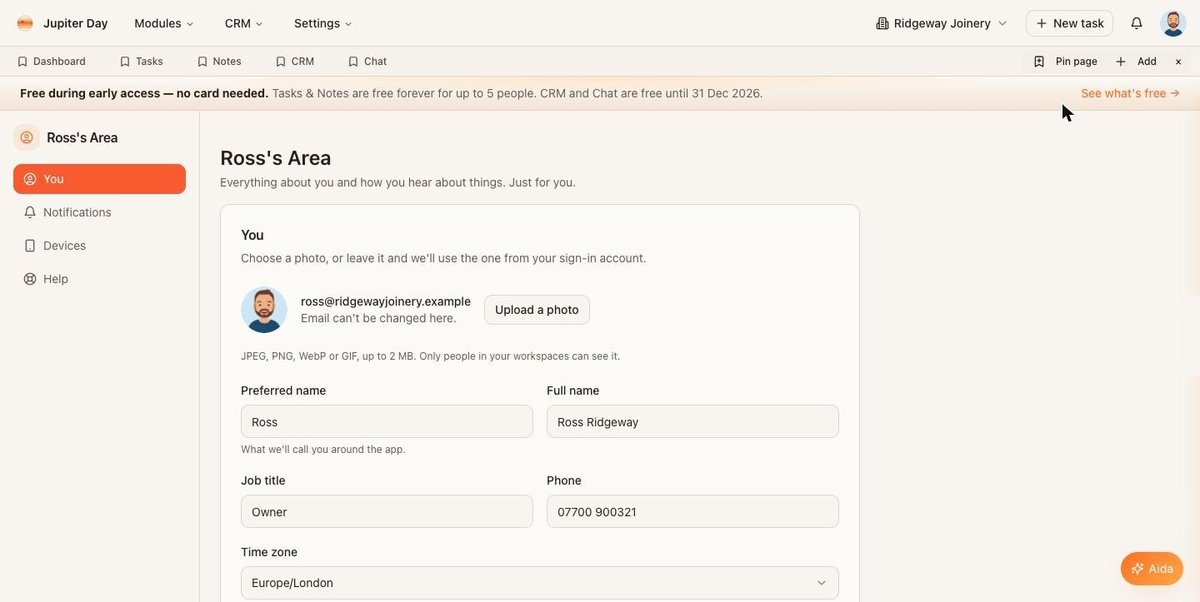Viewport: 1200px width, 602px height.
Task: Click into the Full name field
Action: (693, 422)
